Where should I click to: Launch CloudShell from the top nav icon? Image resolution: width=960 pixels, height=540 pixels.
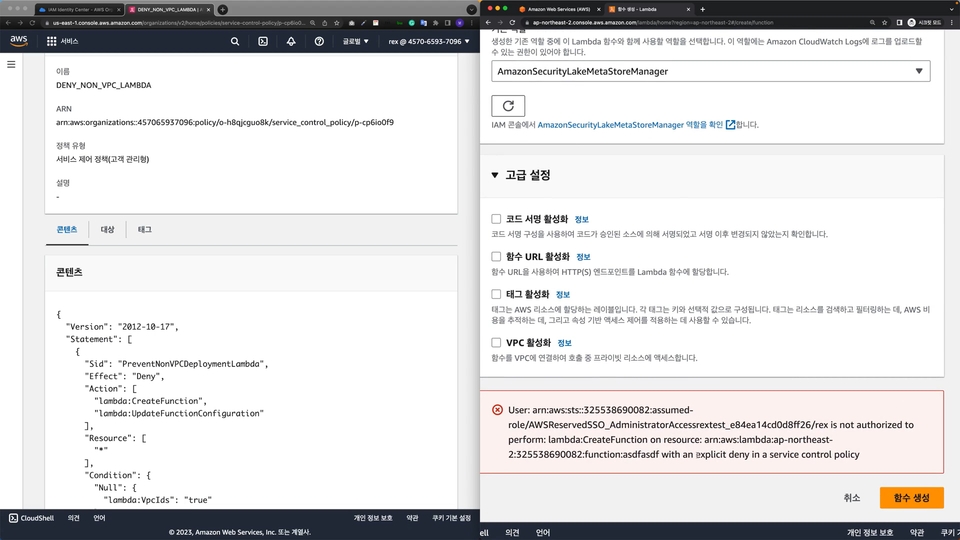263,41
